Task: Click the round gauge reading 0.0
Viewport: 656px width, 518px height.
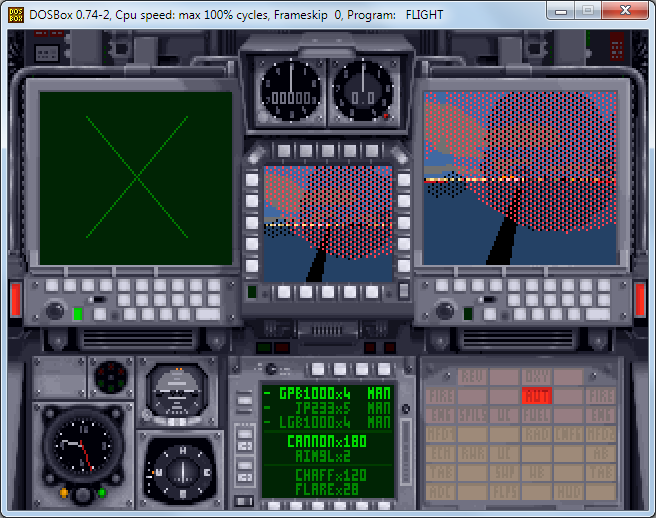Action: [x=363, y=90]
